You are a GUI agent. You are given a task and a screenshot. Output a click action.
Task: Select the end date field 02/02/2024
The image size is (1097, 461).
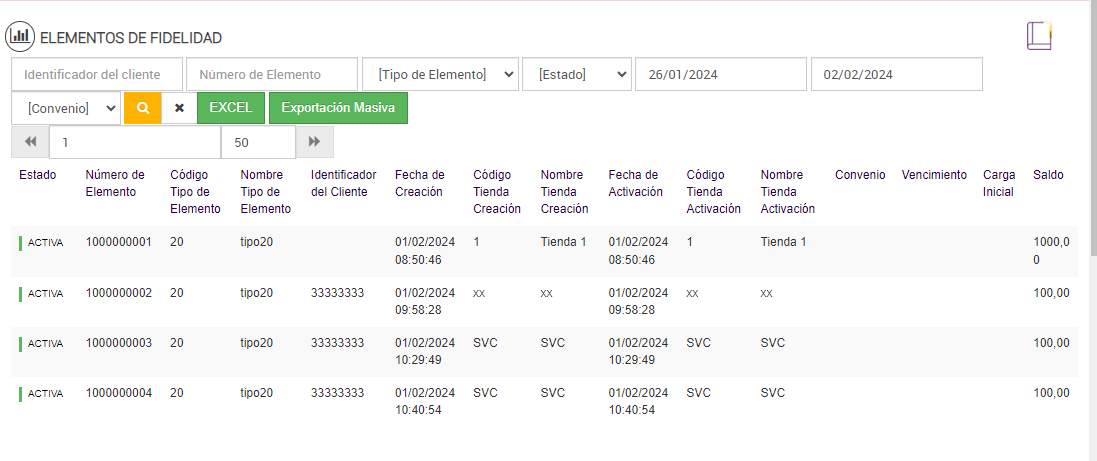(896, 74)
